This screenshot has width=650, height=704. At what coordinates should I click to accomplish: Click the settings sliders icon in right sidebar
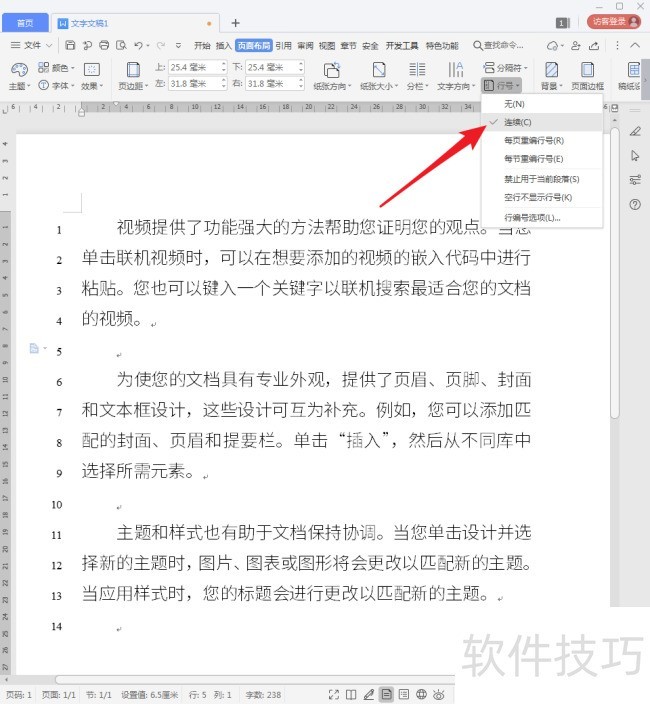(635, 180)
